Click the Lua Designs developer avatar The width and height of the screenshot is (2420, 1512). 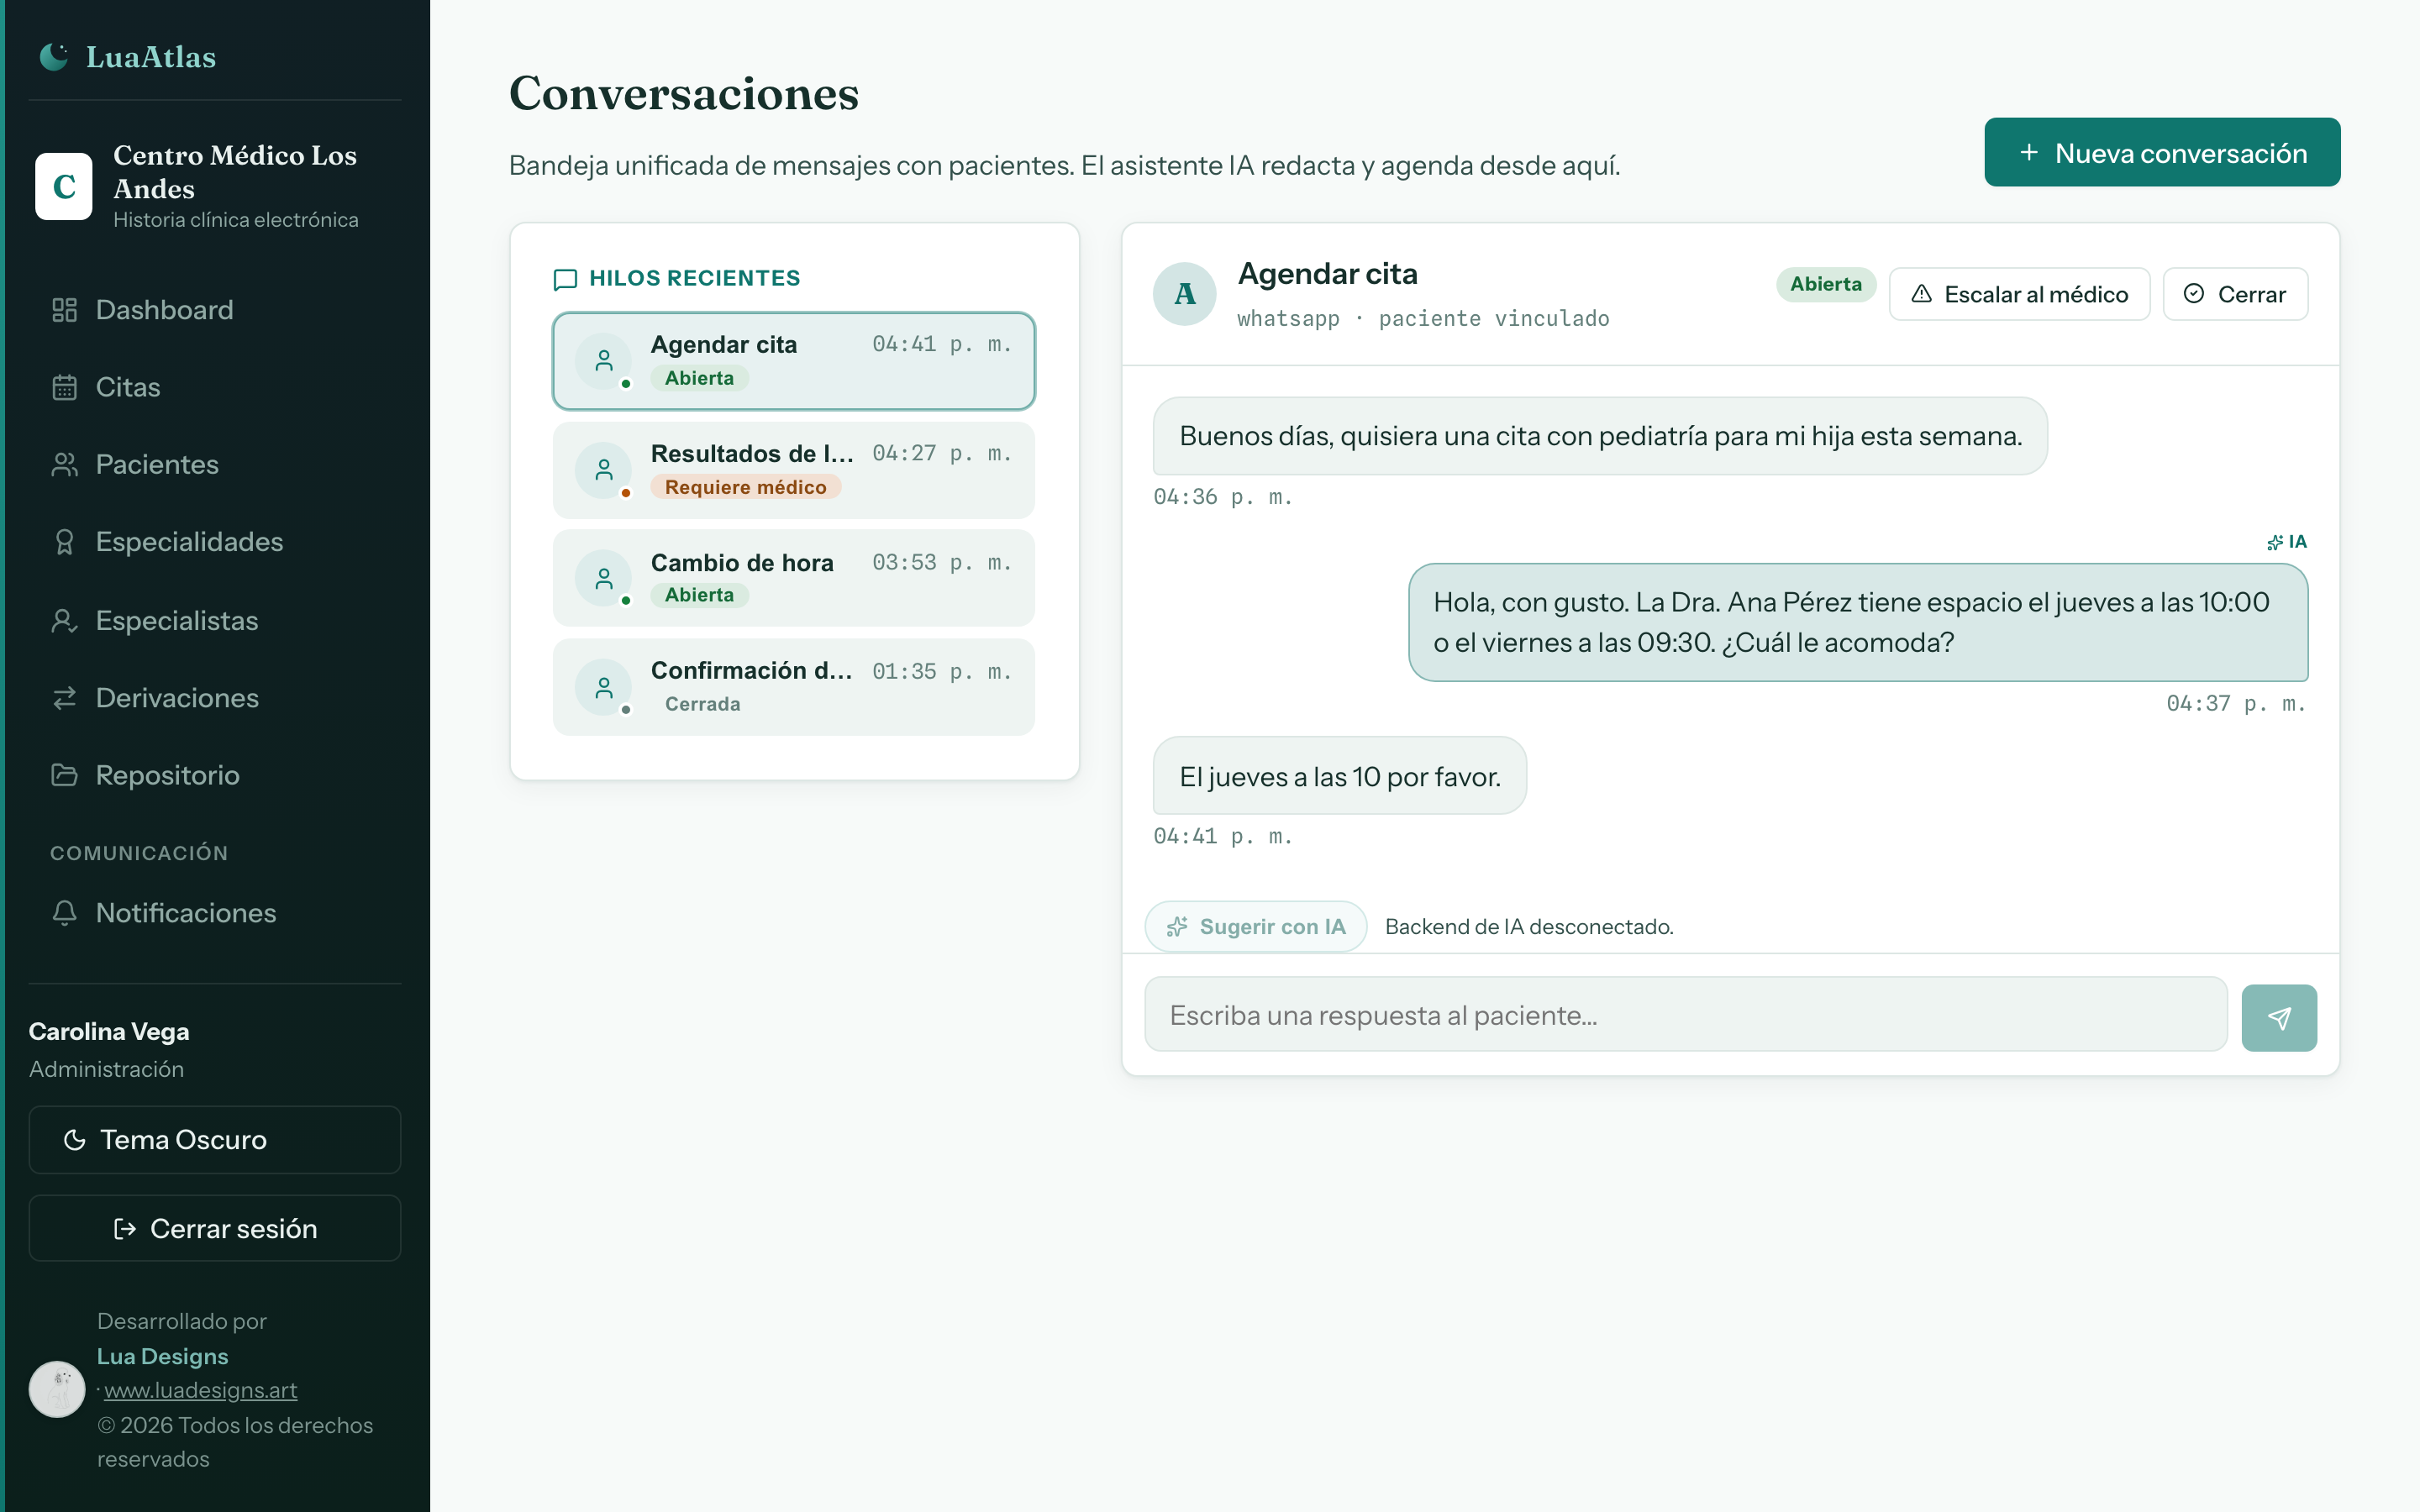click(x=57, y=1390)
